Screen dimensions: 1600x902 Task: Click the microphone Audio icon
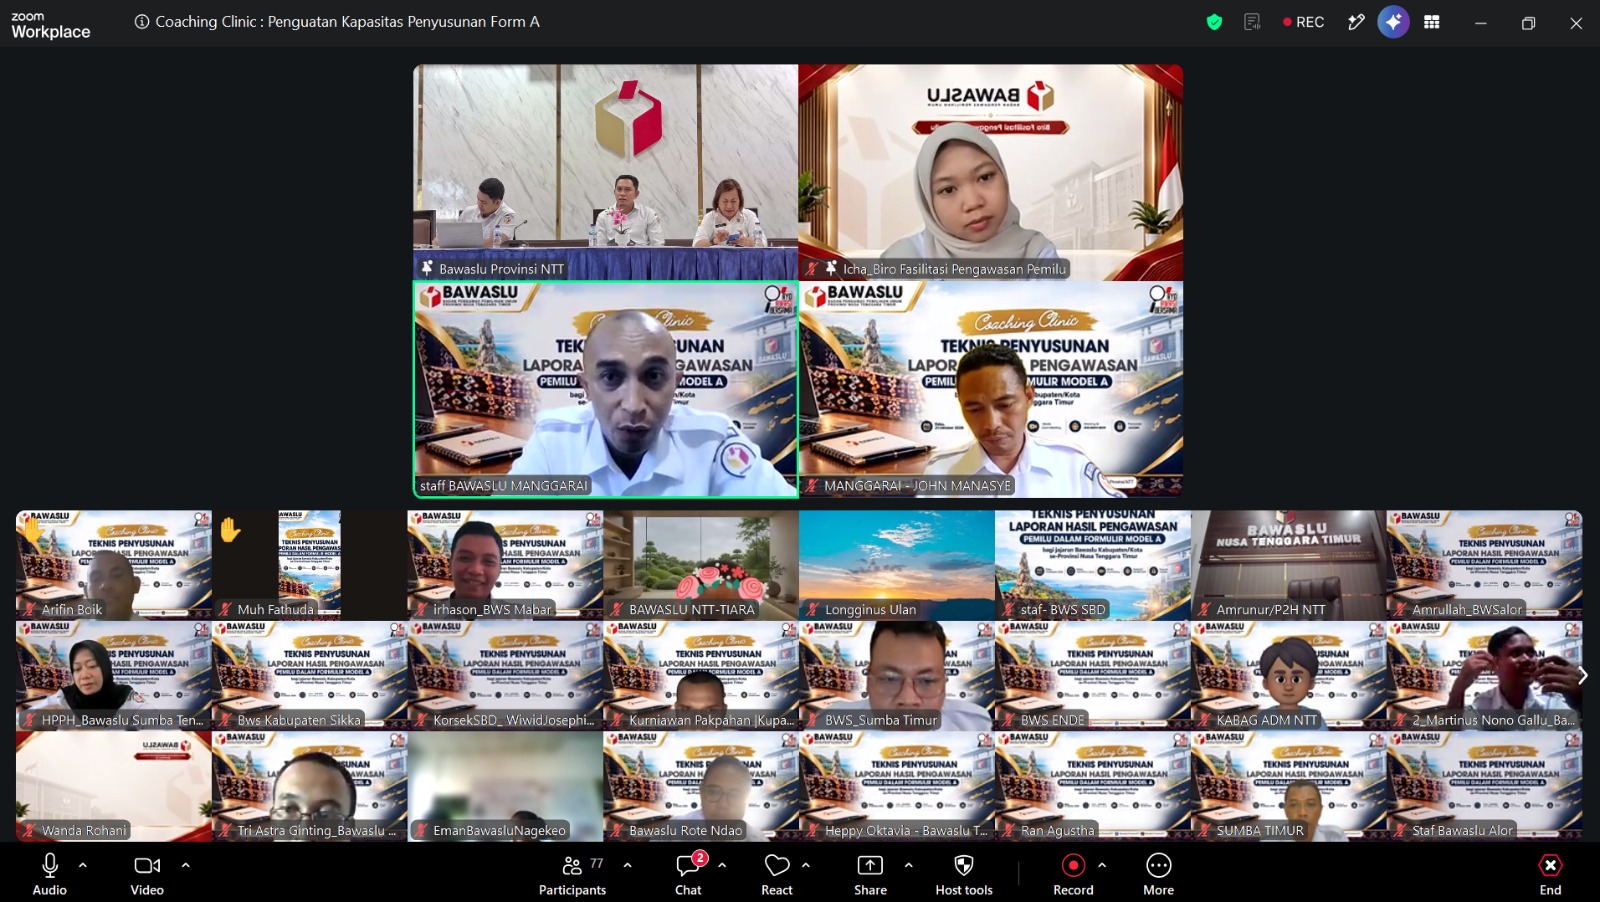pos(50,866)
